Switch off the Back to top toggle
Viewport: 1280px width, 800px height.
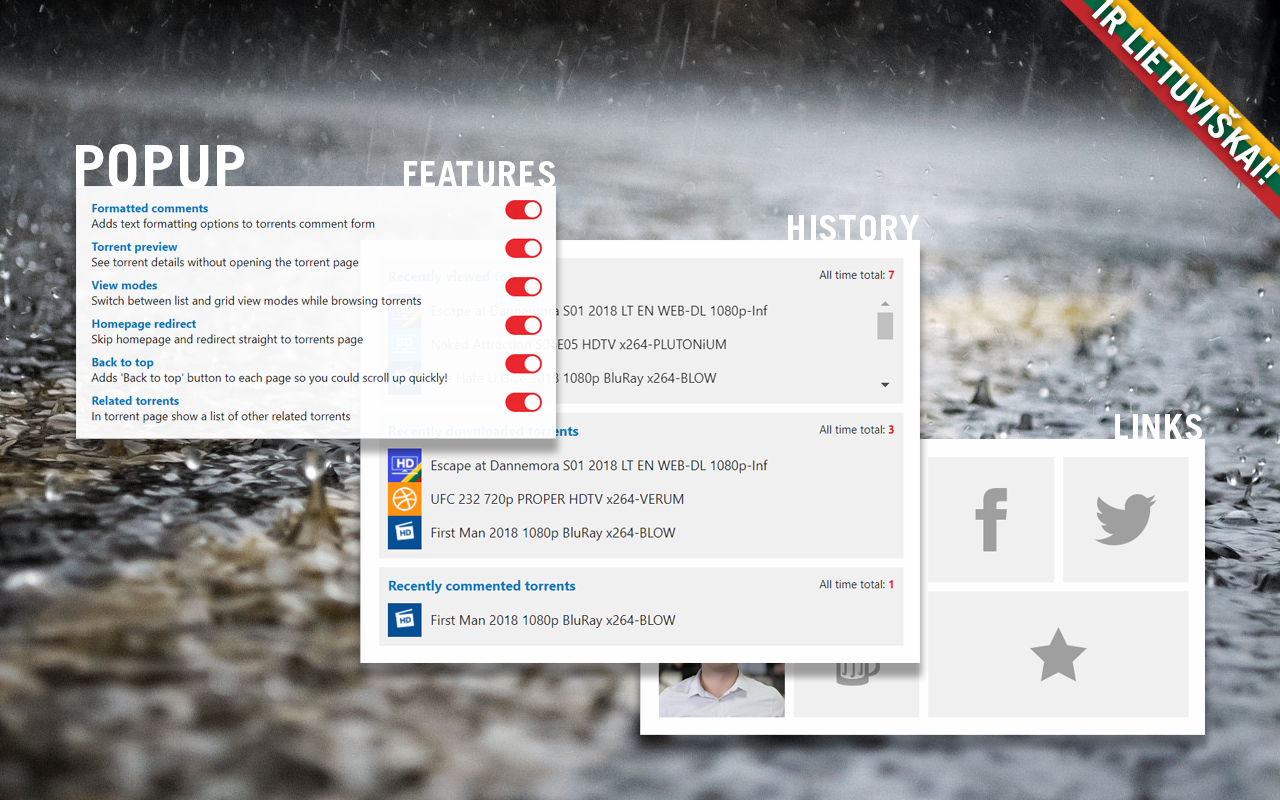tap(523, 364)
